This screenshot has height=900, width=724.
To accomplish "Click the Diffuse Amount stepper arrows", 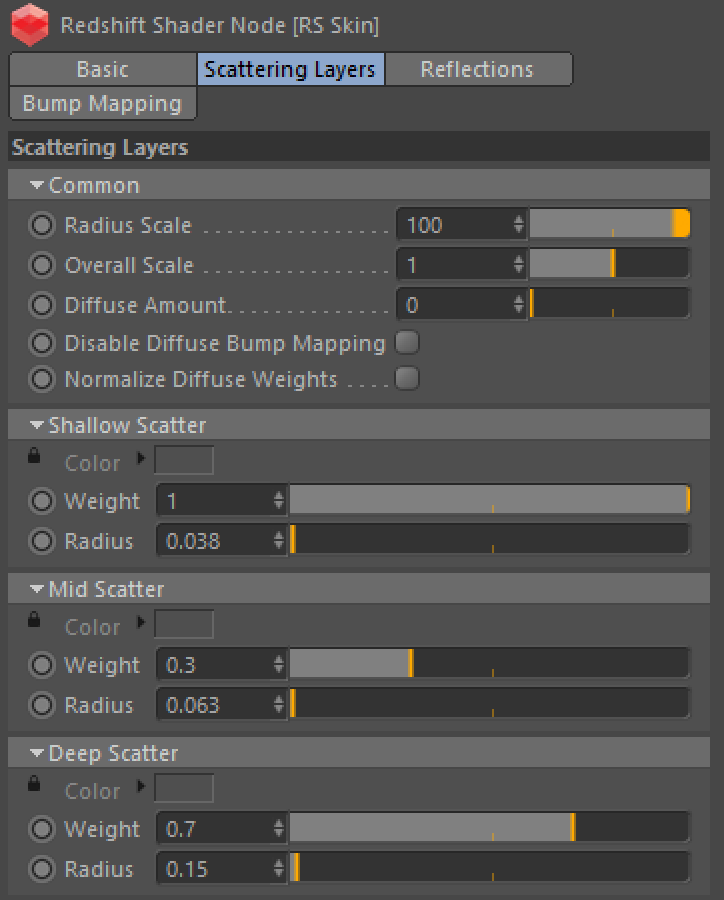I will 519,304.
